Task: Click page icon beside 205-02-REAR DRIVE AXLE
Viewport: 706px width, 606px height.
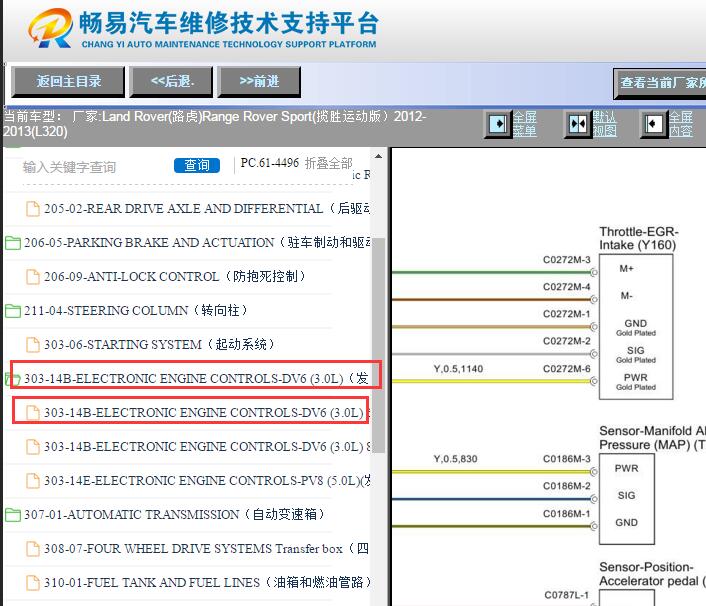Action: pos(32,209)
